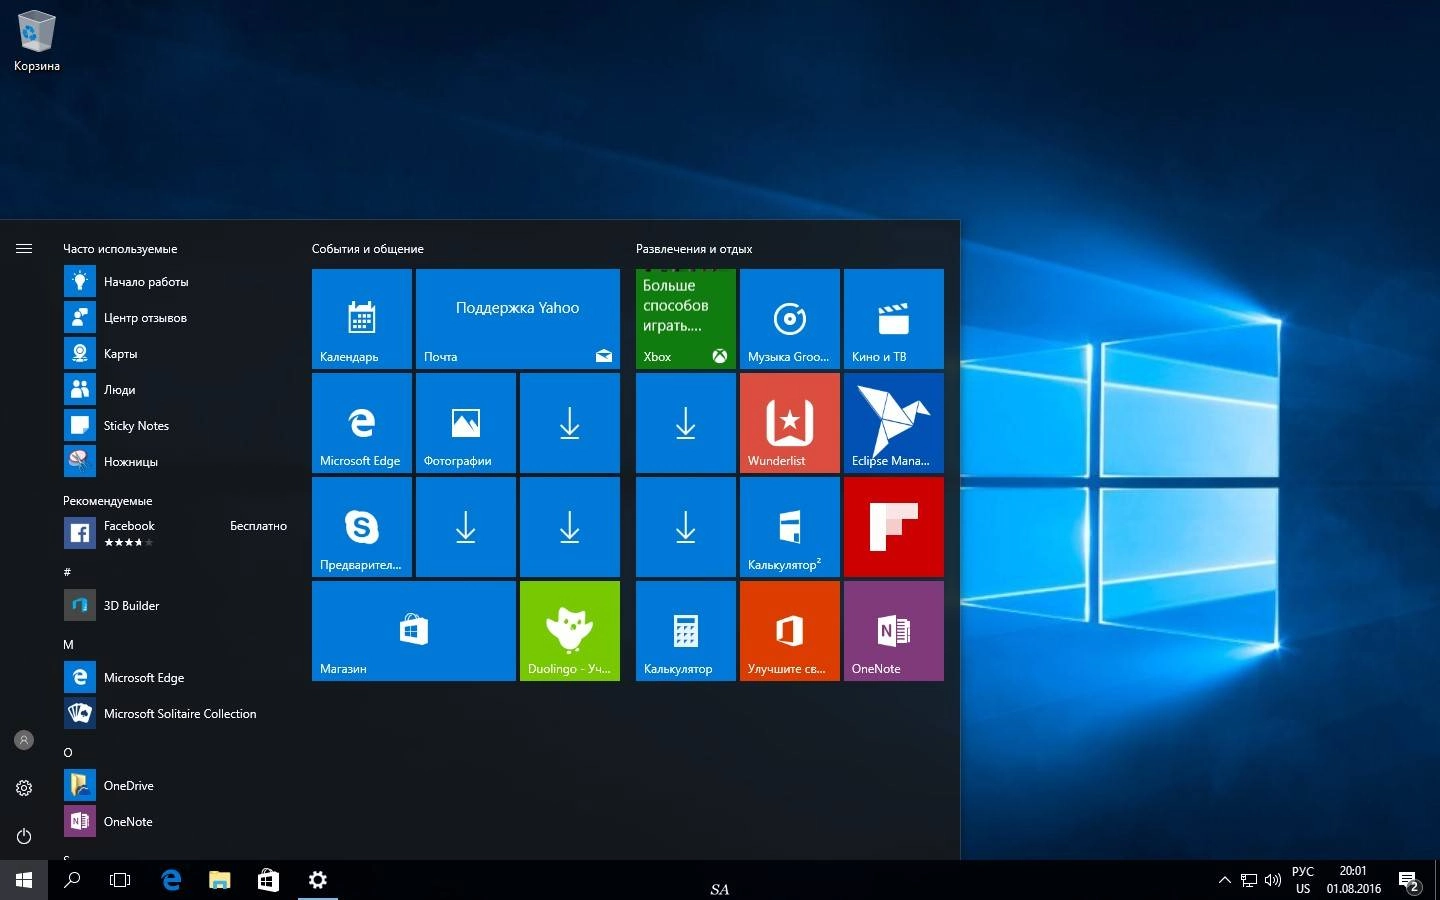Click the События и общение group title

coord(368,249)
